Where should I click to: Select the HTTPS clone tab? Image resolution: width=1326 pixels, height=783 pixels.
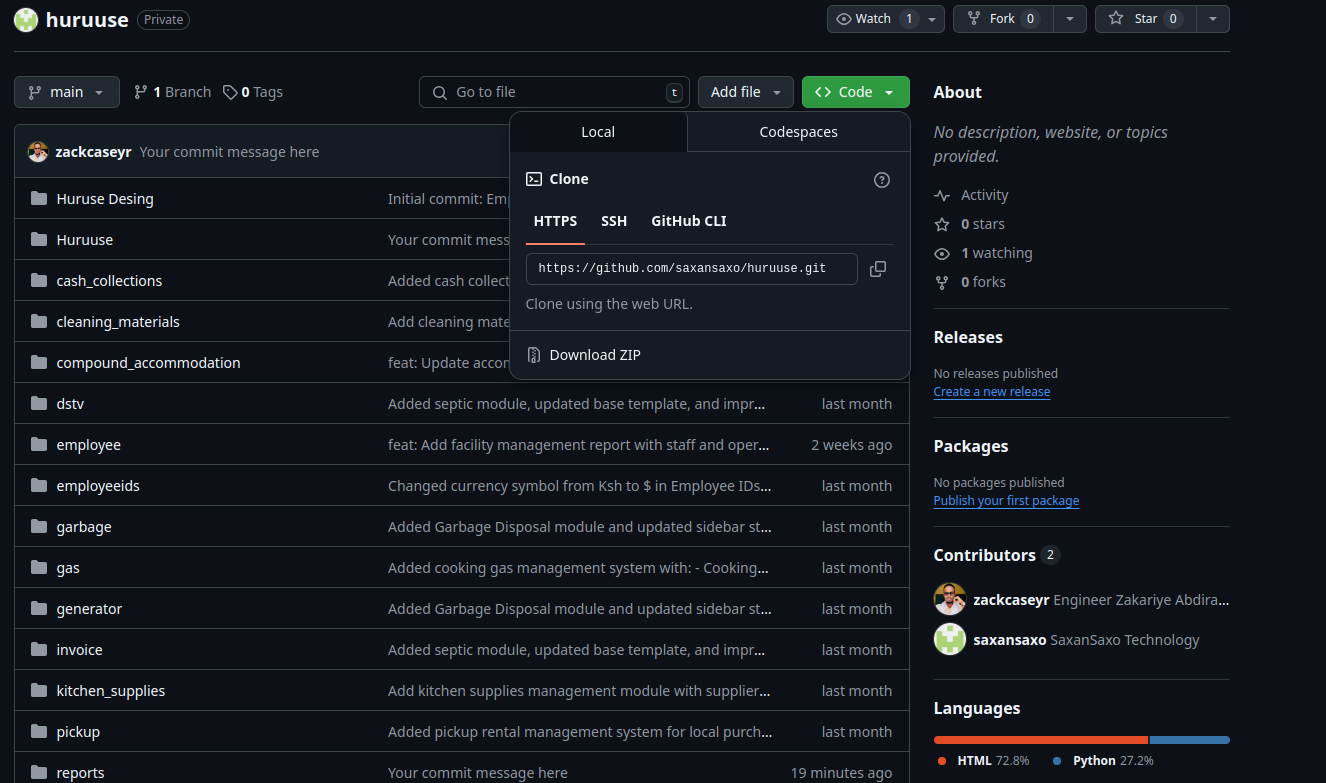tap(555, 221)
